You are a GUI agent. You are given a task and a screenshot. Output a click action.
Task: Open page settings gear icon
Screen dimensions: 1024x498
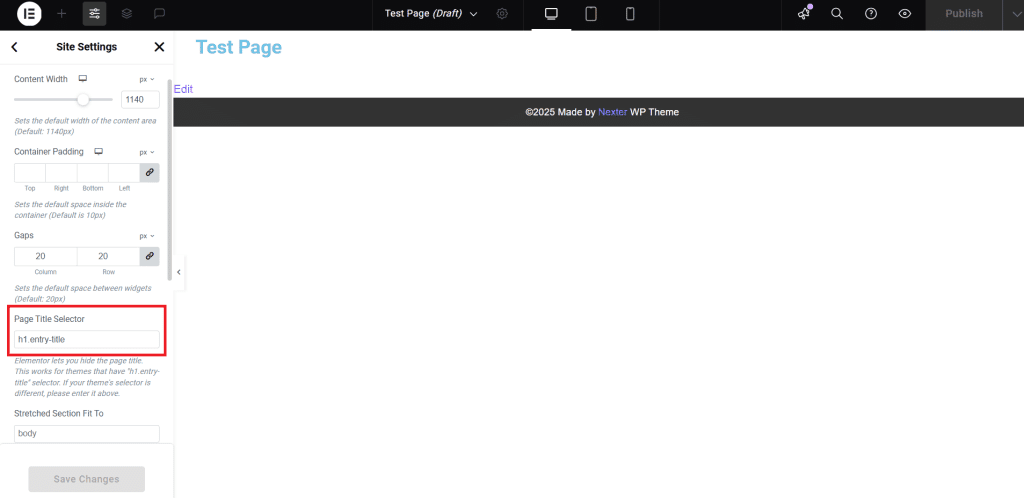coord(502,14)
